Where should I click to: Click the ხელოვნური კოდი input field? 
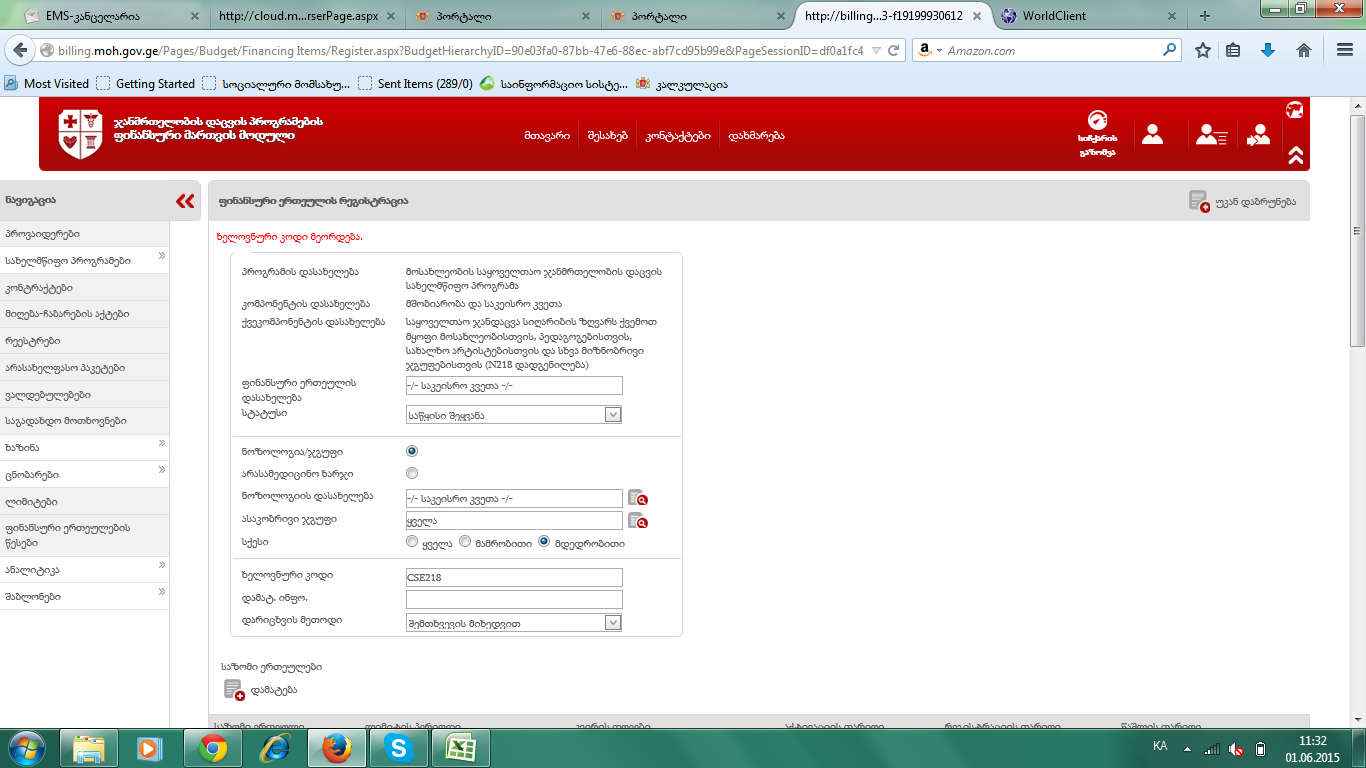click(x=514, y=577)
